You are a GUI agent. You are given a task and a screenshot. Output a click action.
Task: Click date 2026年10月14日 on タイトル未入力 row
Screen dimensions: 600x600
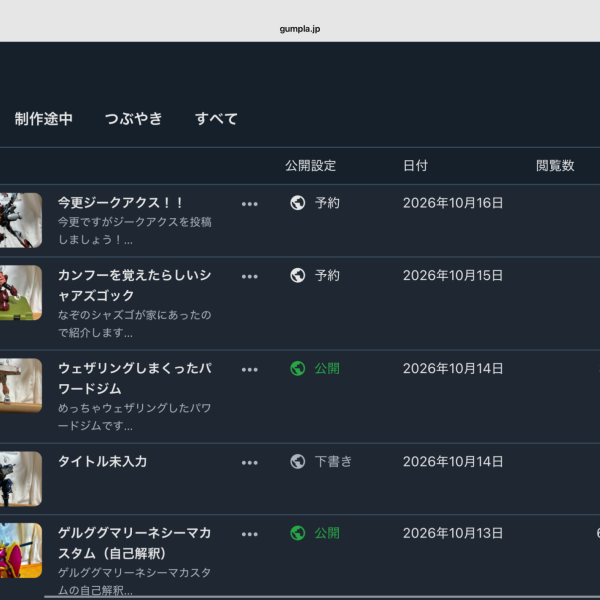(453, 461)
